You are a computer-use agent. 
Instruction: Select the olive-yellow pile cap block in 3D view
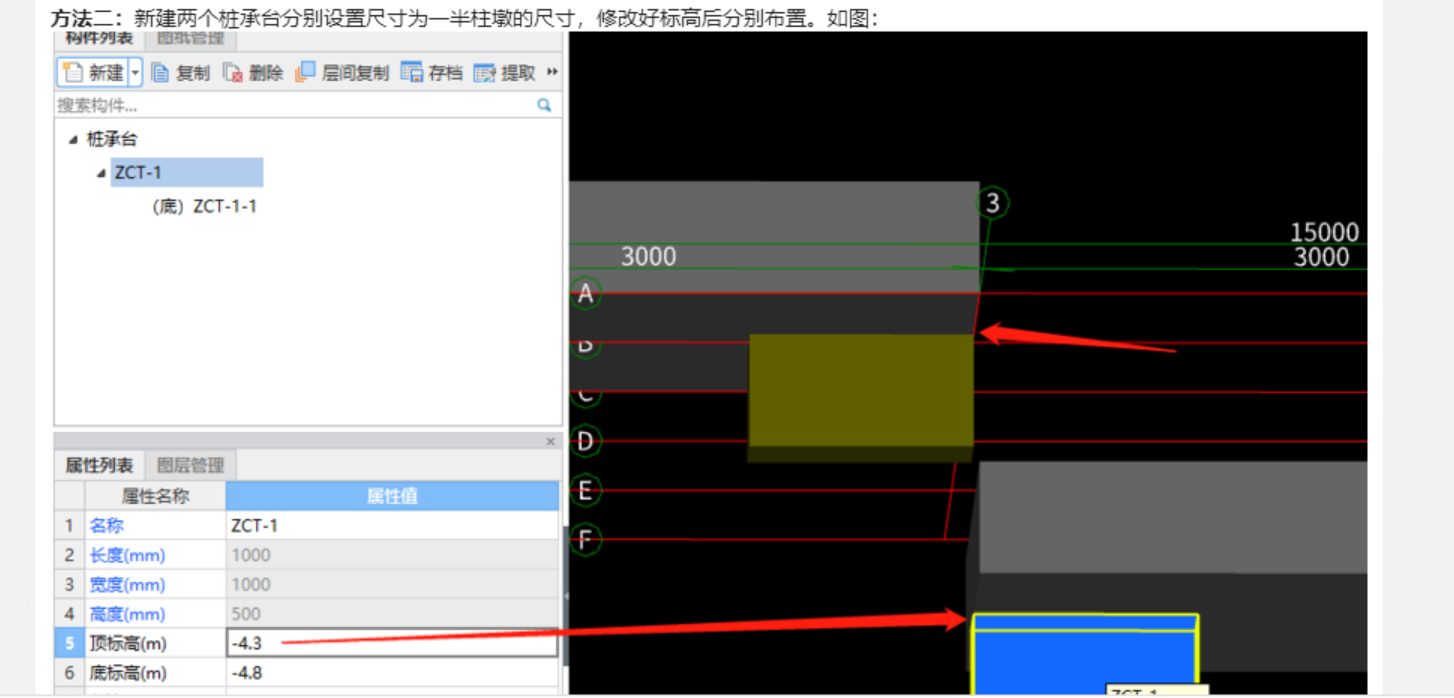(861, 397)
